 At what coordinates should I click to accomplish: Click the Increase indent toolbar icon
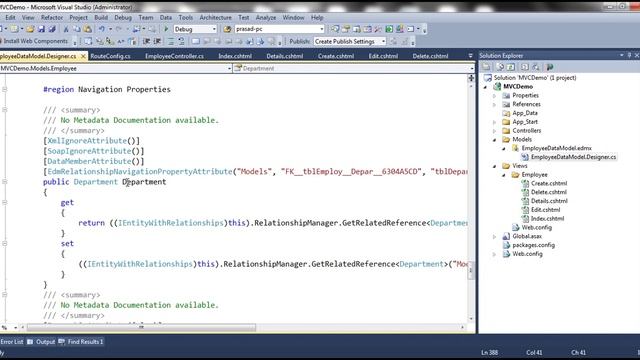click(x=157, y=41)
